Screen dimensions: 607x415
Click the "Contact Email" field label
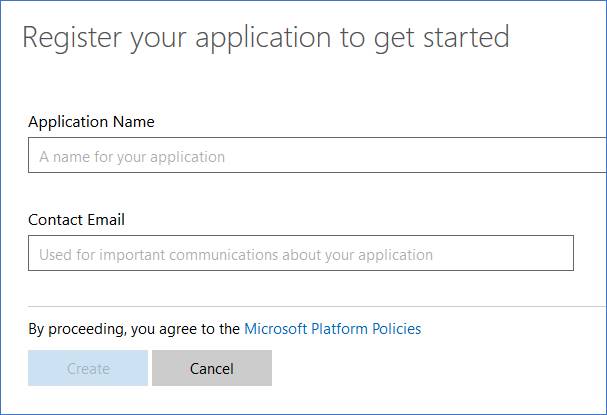[76, 219]
